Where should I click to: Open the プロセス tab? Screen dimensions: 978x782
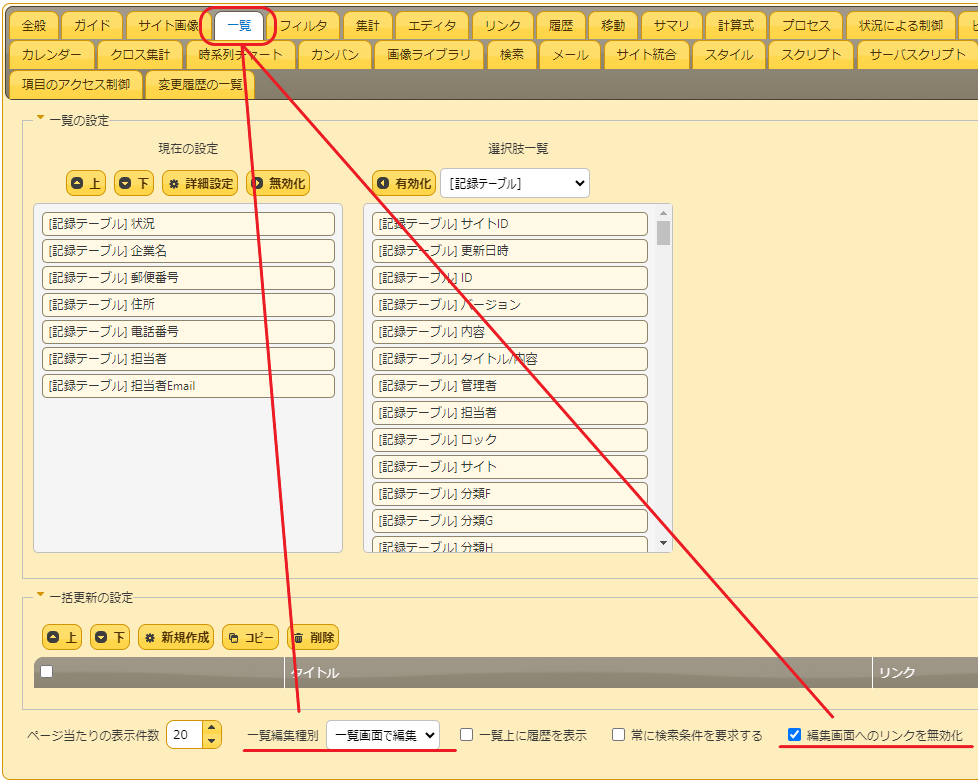[x=806, y=26]
